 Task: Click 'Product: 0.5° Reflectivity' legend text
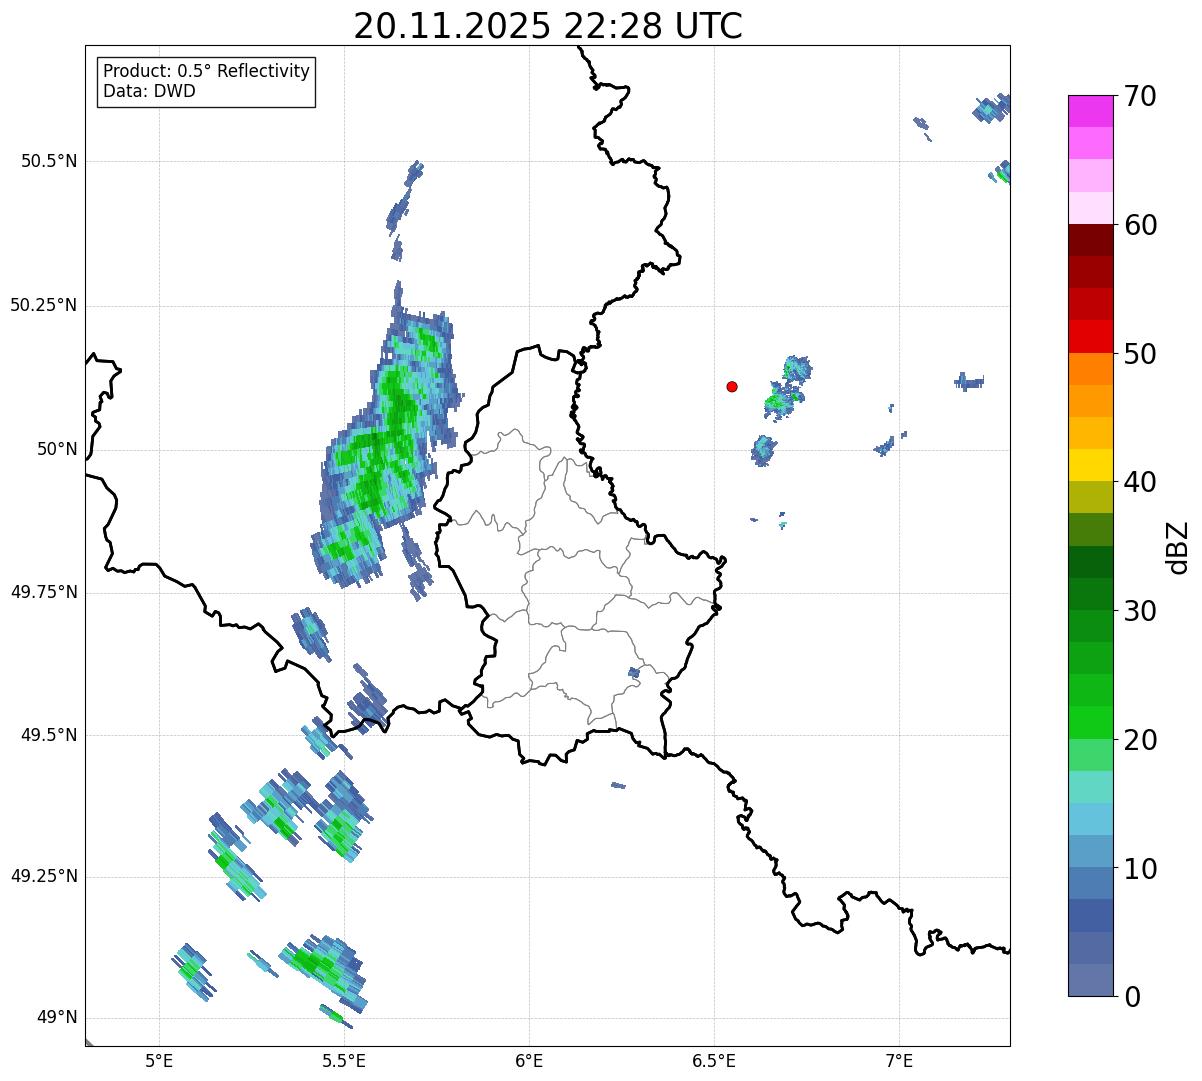tap(206, 72)
